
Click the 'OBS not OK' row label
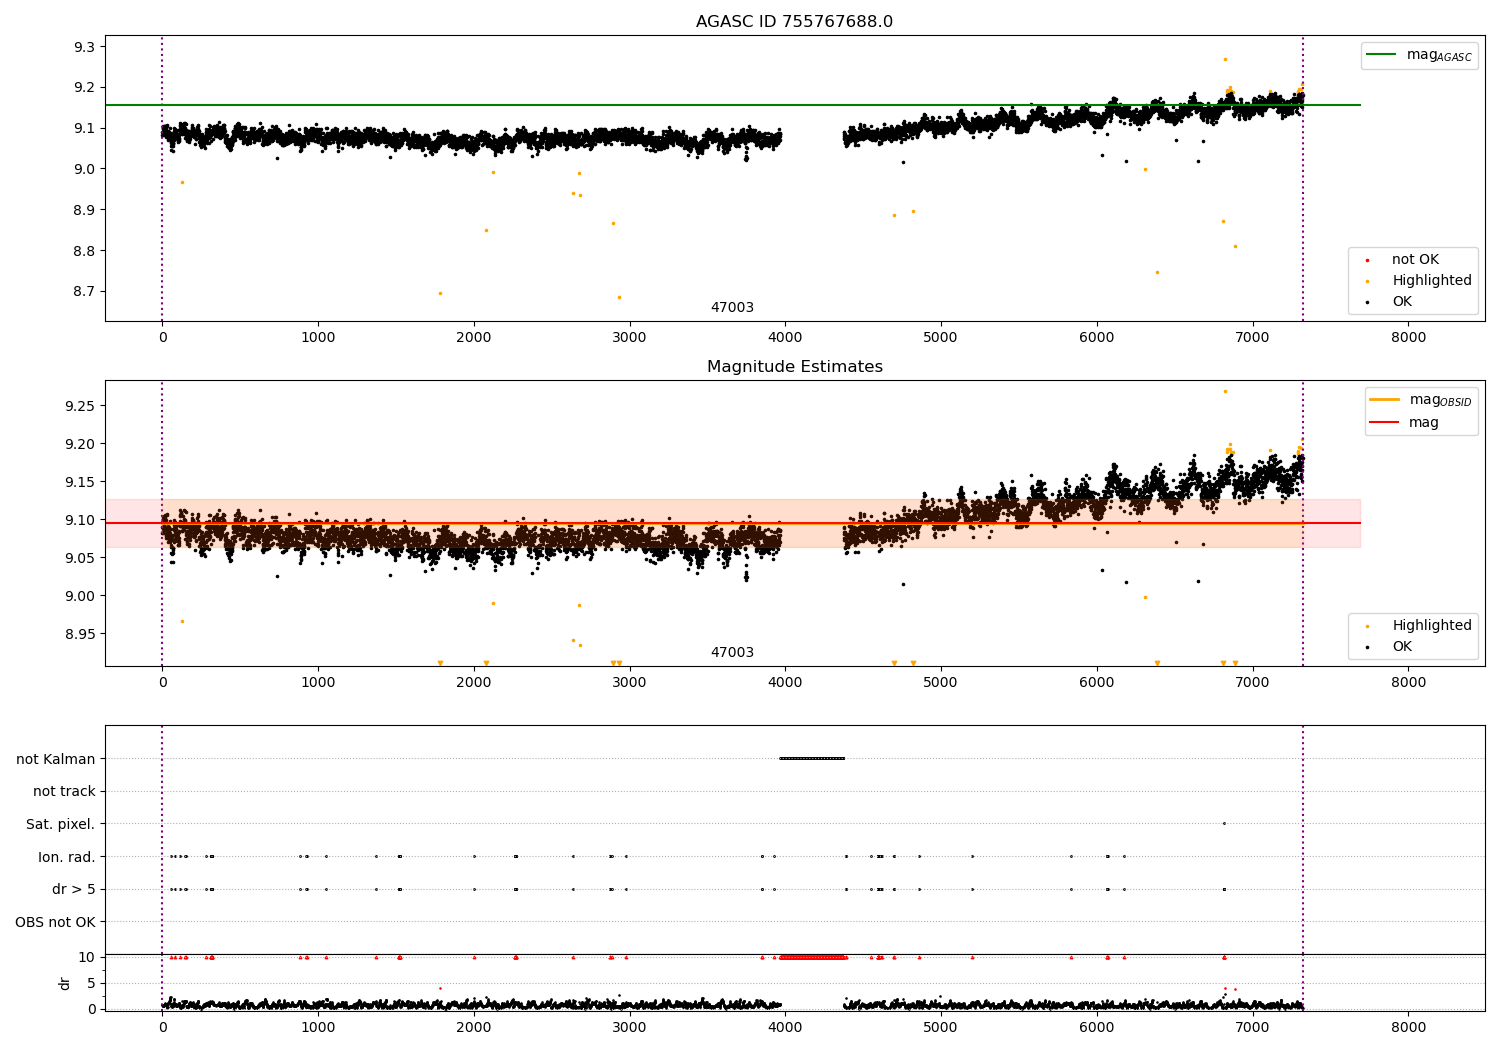click(55, 922)
